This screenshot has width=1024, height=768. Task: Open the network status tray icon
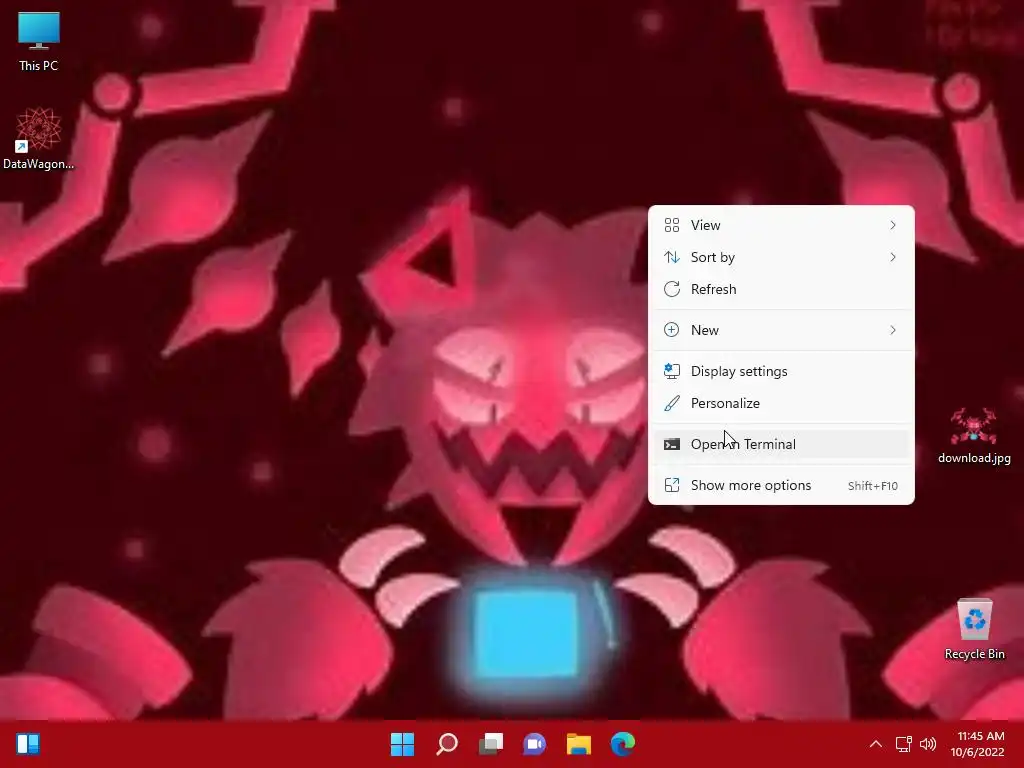(x=903, y=744)
